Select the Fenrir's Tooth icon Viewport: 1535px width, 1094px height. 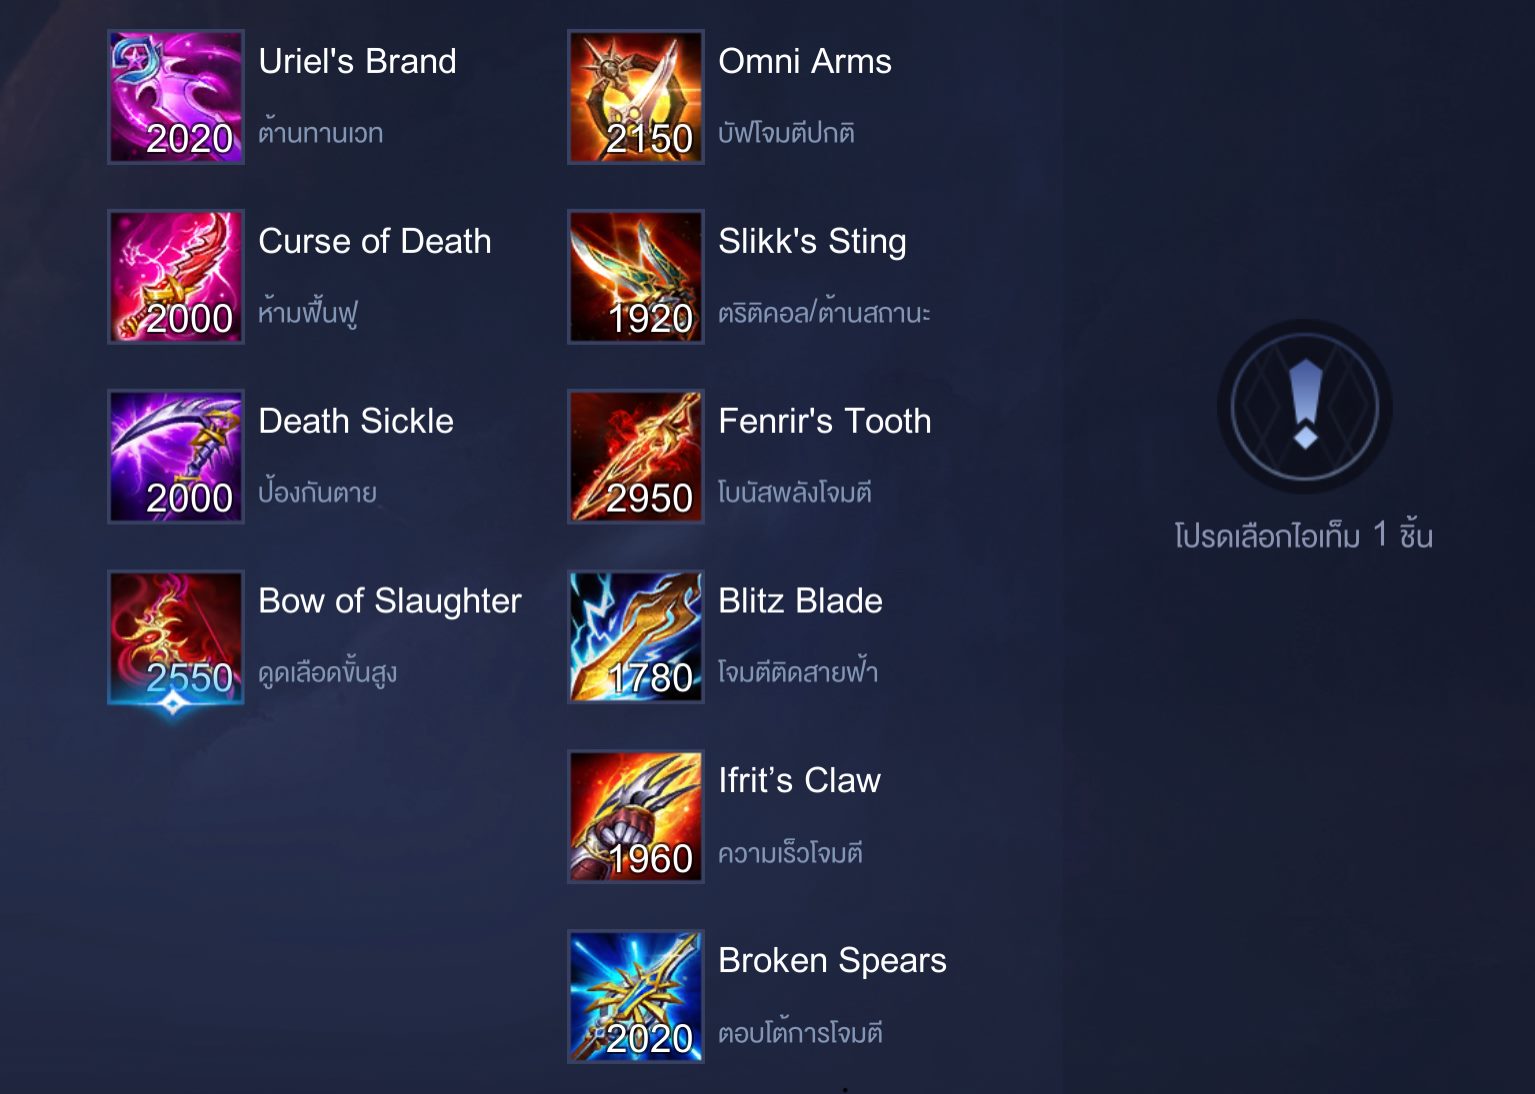coord(636,457)
